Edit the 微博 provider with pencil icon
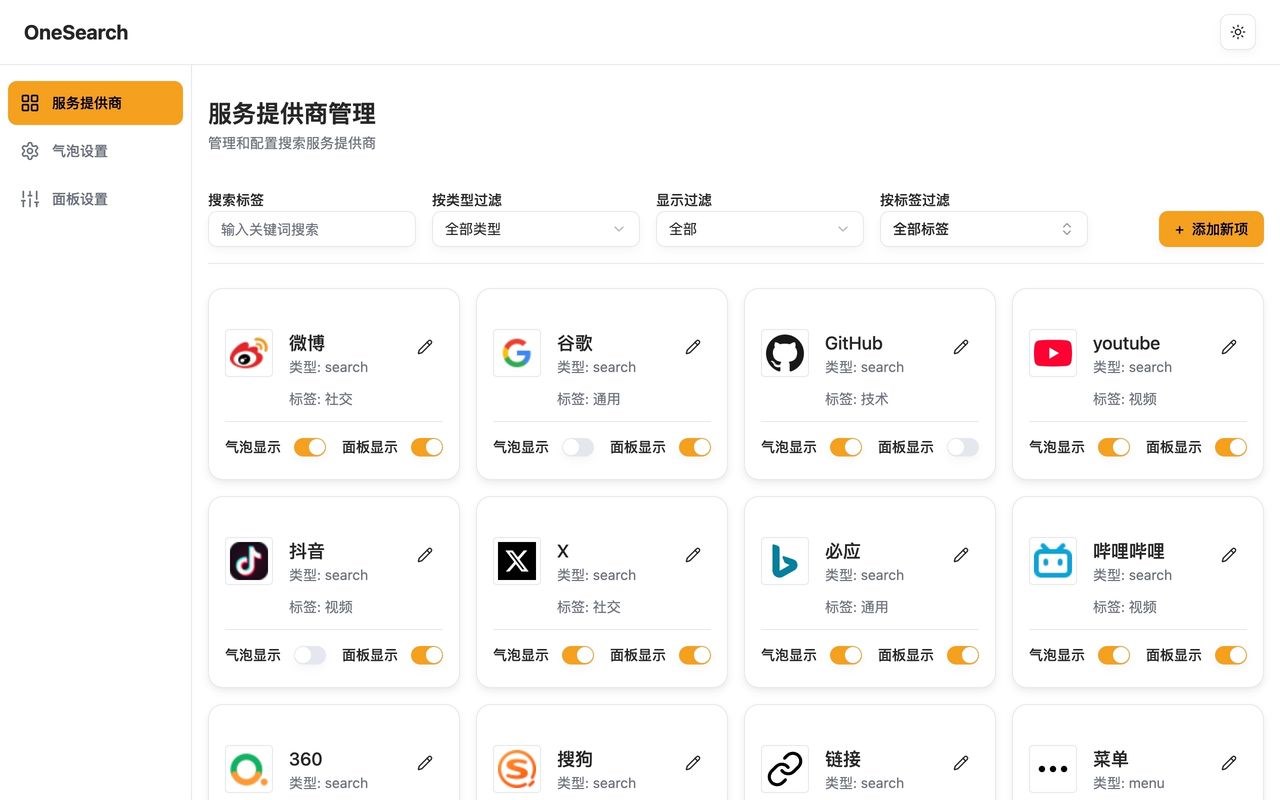Screen dimensions: 1280x800 (x=425, y=347)
